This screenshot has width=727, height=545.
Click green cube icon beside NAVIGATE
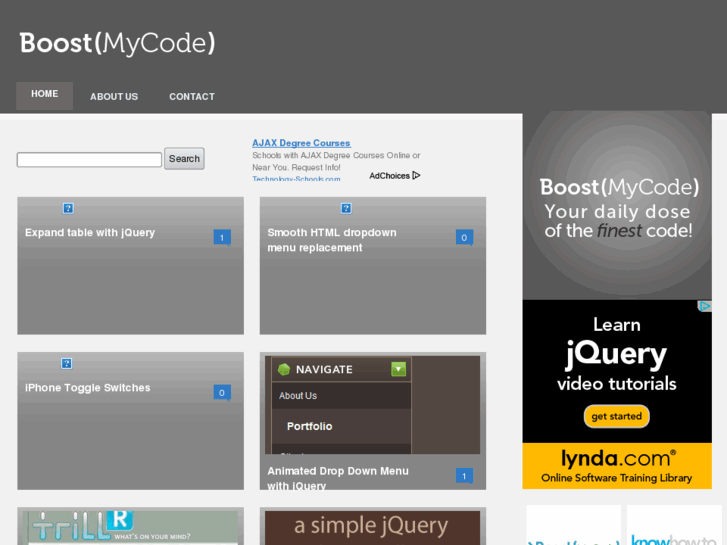[284, 369]
